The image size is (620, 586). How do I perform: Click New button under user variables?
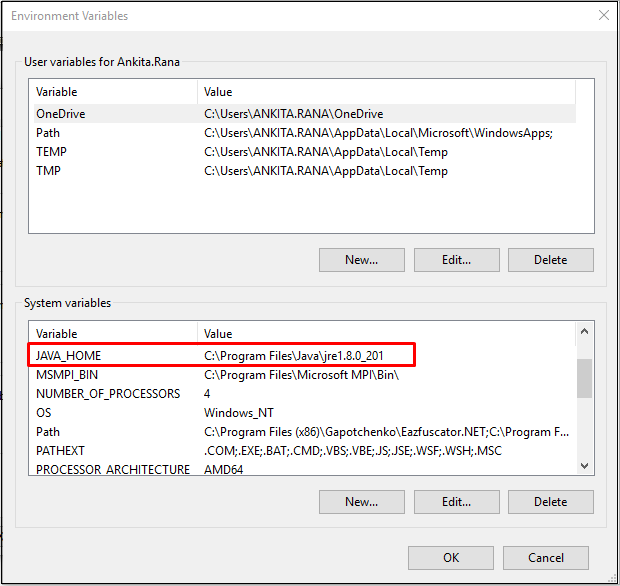pyautogui.click(x=361, y=260)
